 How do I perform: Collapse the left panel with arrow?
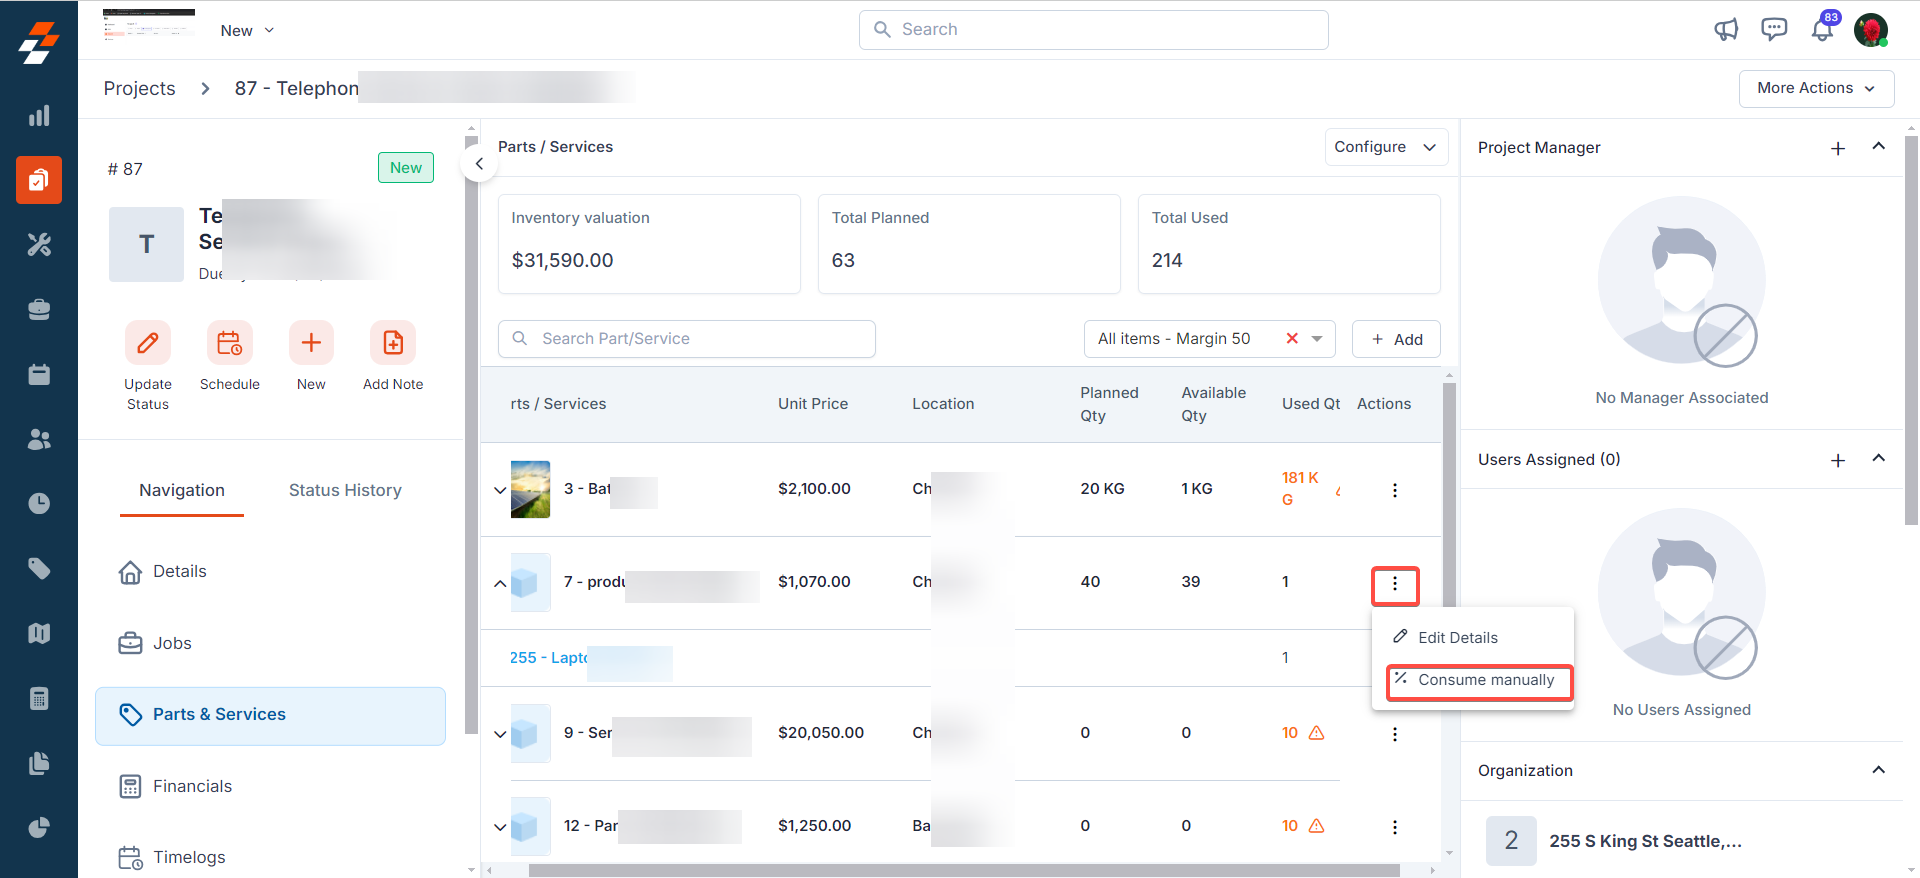coord(479,164)
